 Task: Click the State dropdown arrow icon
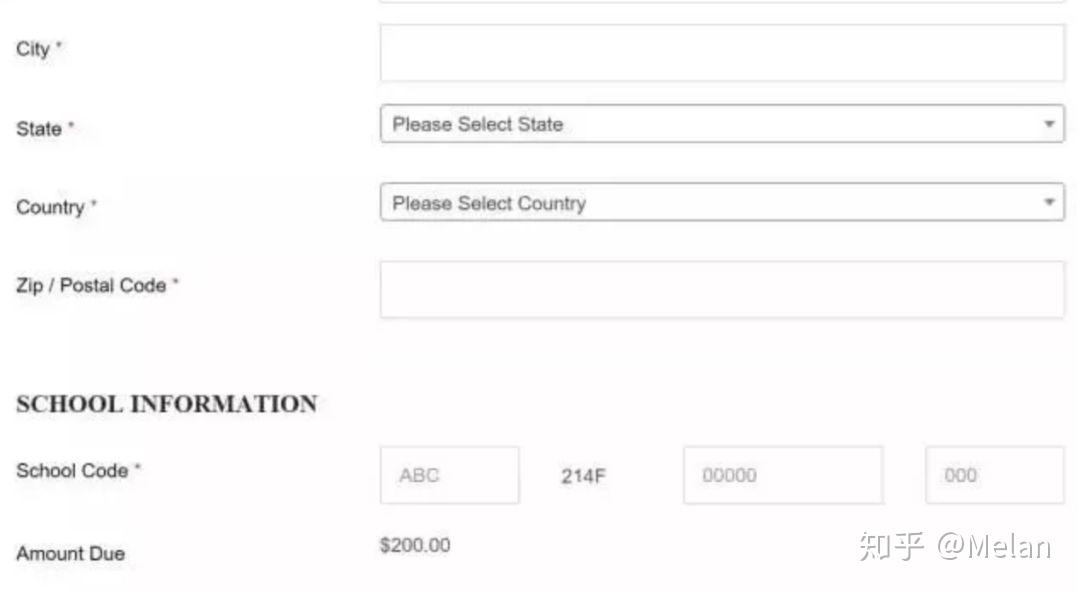click(x=1049, y=125)
